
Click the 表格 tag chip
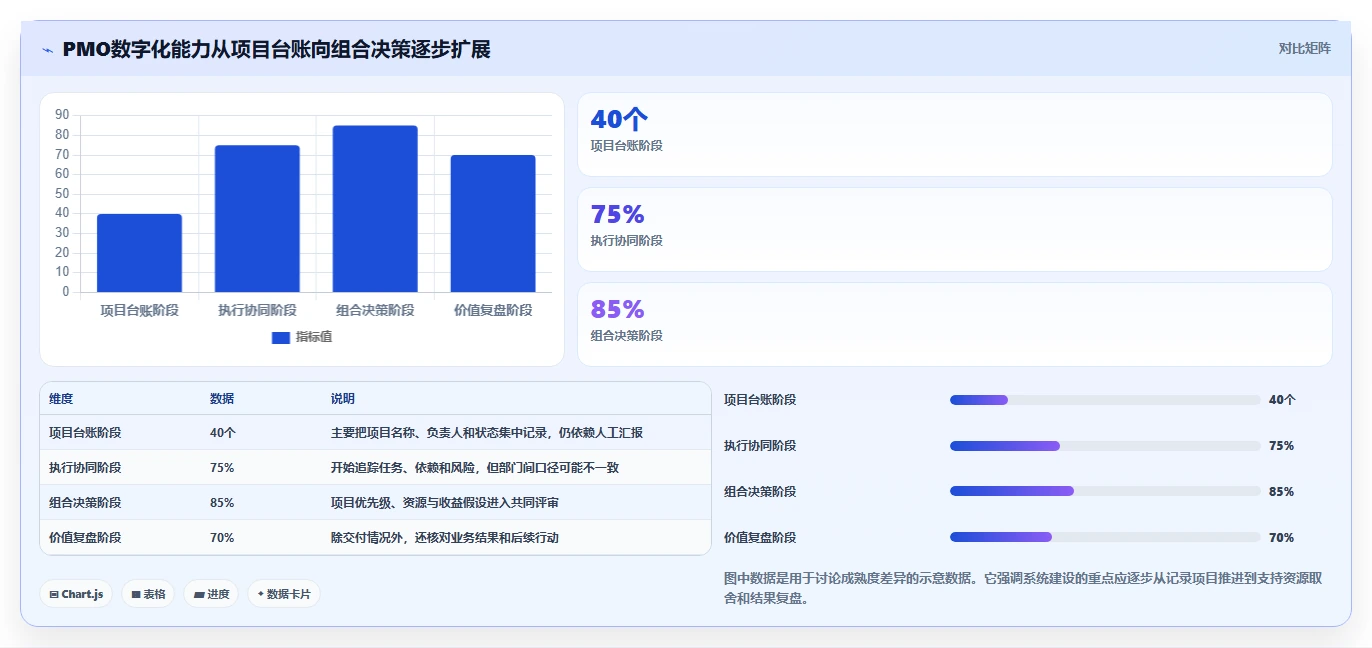point(148,594)
